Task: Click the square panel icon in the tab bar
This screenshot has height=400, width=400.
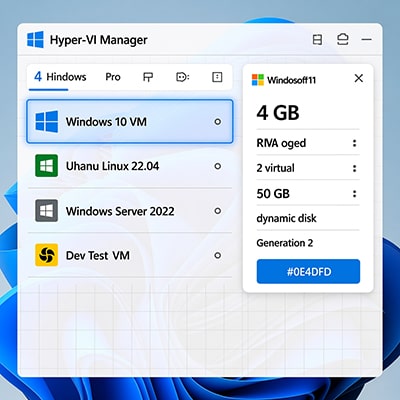Action: [217, 77]
